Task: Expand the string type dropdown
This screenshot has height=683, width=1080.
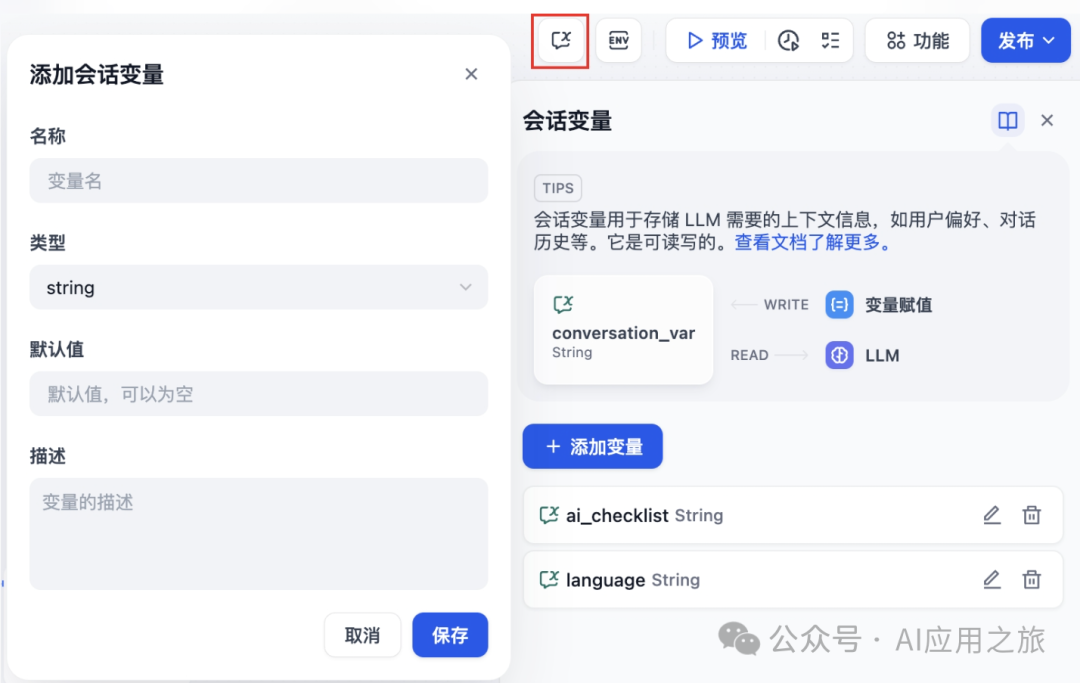Action: click(x=259, y=287)
